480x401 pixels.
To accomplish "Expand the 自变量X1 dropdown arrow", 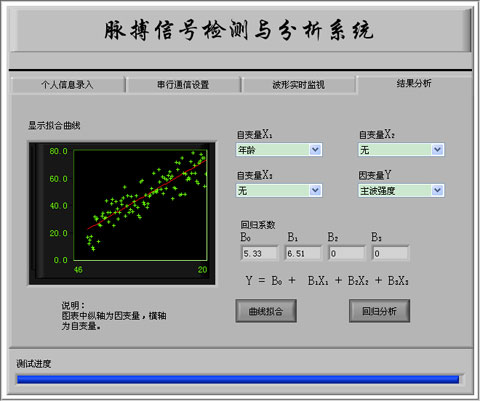I will [315, 150].
